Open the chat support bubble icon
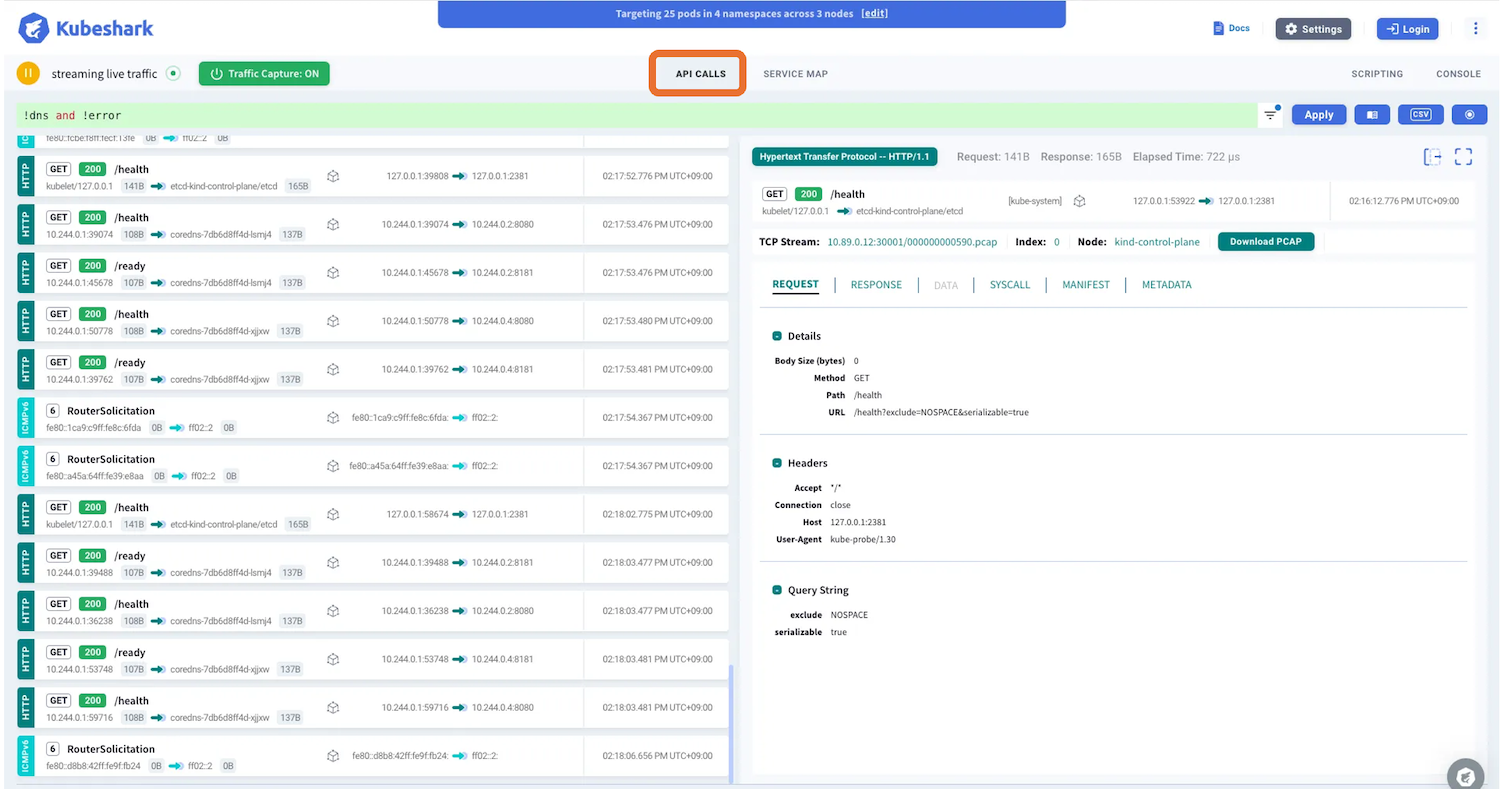Viewport: 1500px width, 789px height. 1465,775
